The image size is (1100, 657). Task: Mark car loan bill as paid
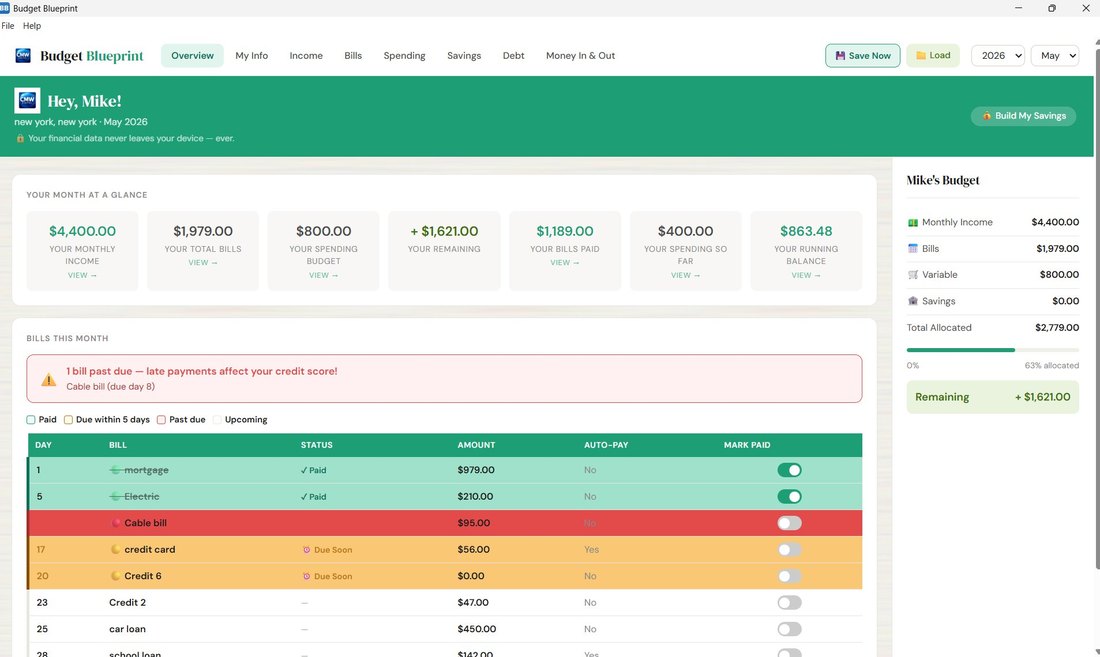pos(789,629)
